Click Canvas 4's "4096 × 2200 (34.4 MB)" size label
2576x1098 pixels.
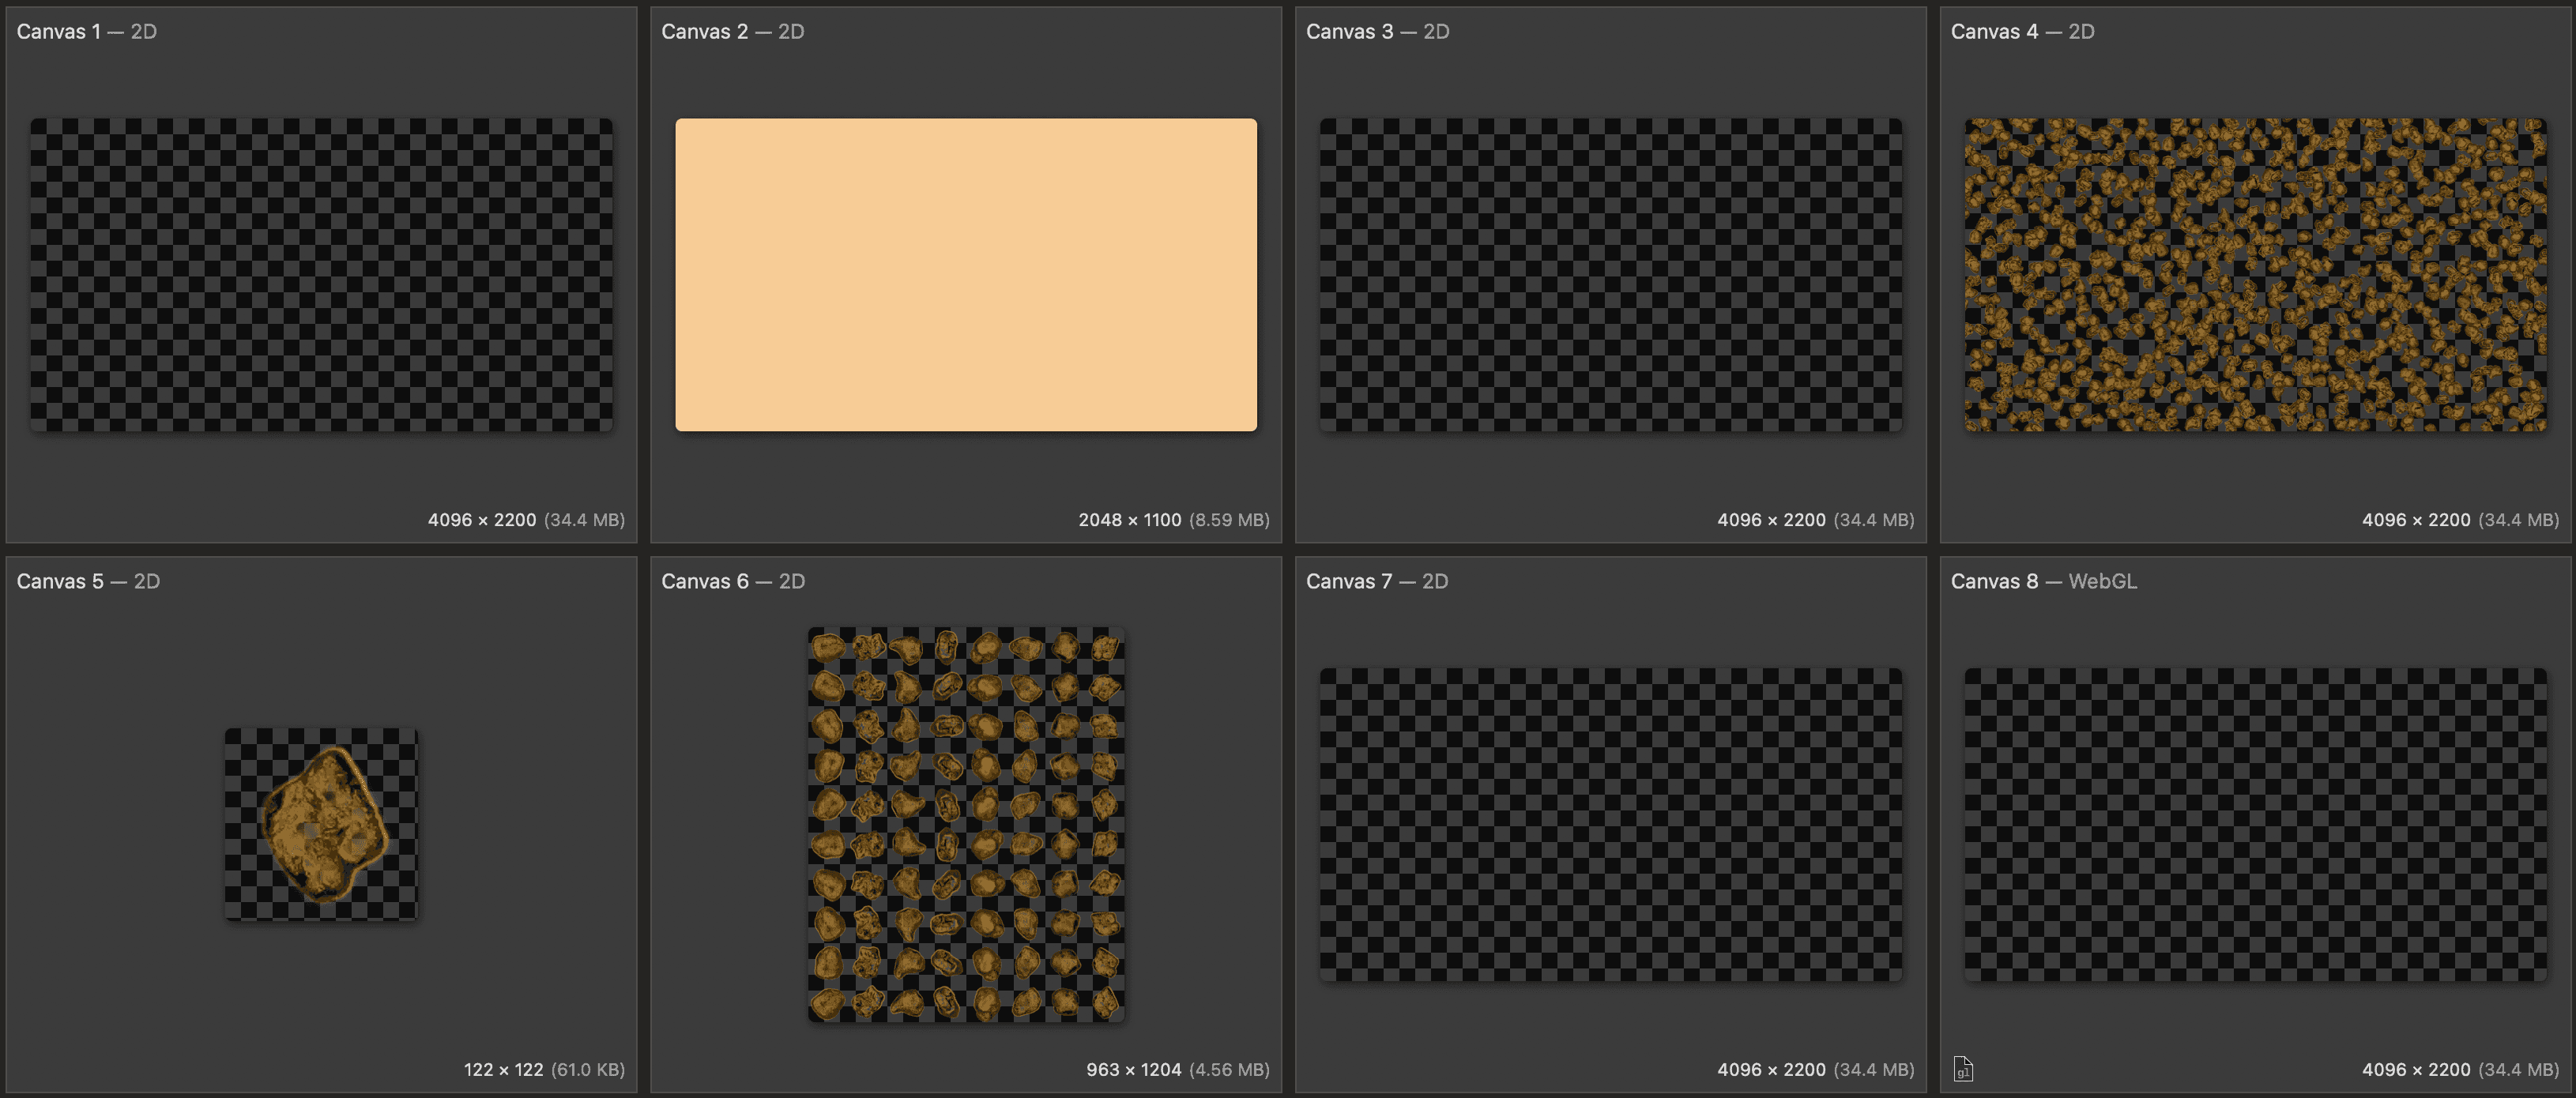click(x=2460, y=520)
